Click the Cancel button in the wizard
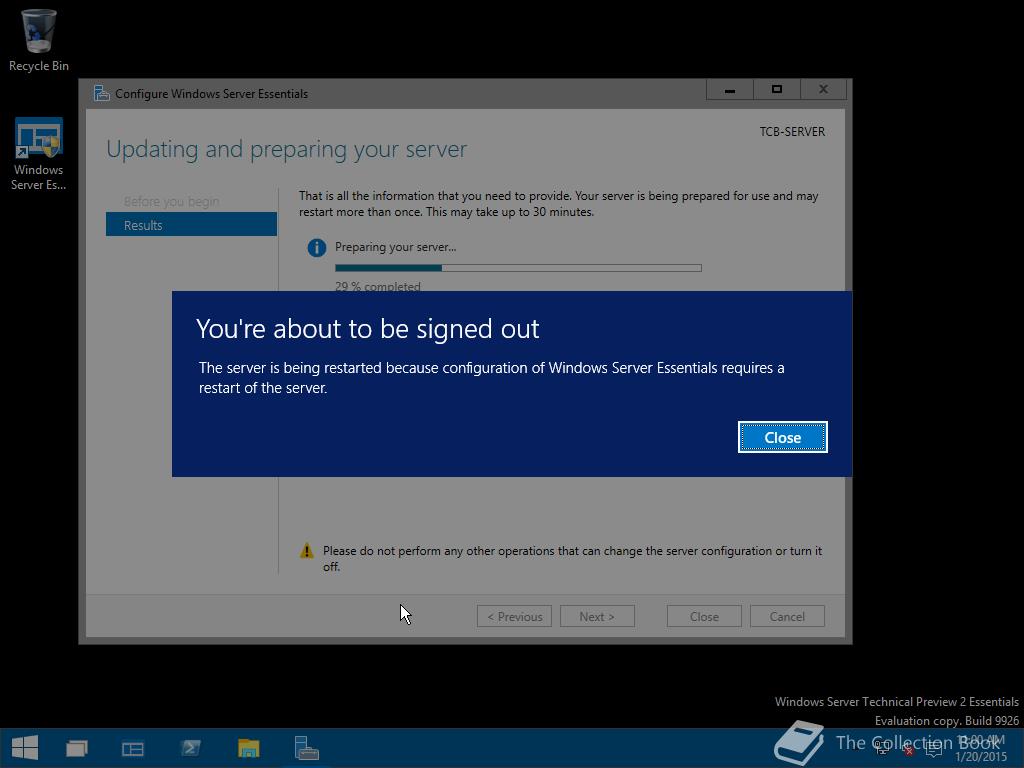Screen dimensions: 1024x768 pyautogui.click(x=787, y=616)
